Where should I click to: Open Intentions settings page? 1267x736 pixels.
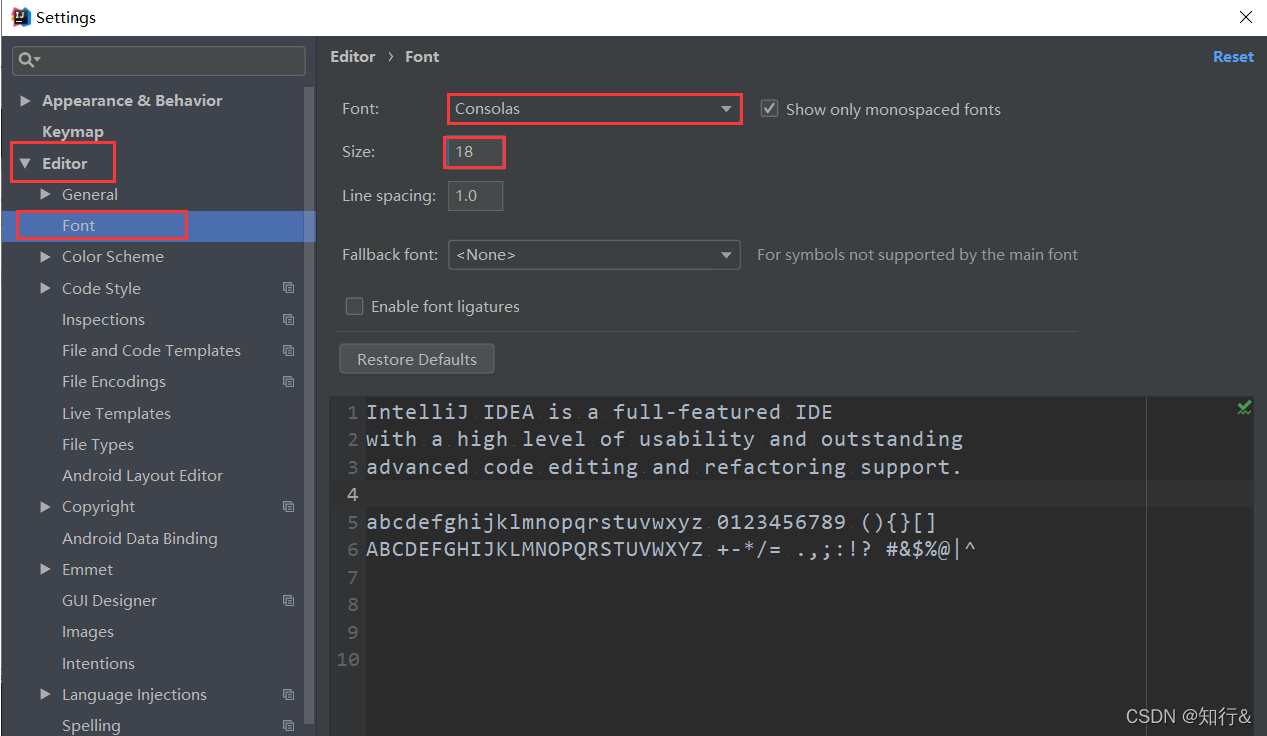click(98, 663)
